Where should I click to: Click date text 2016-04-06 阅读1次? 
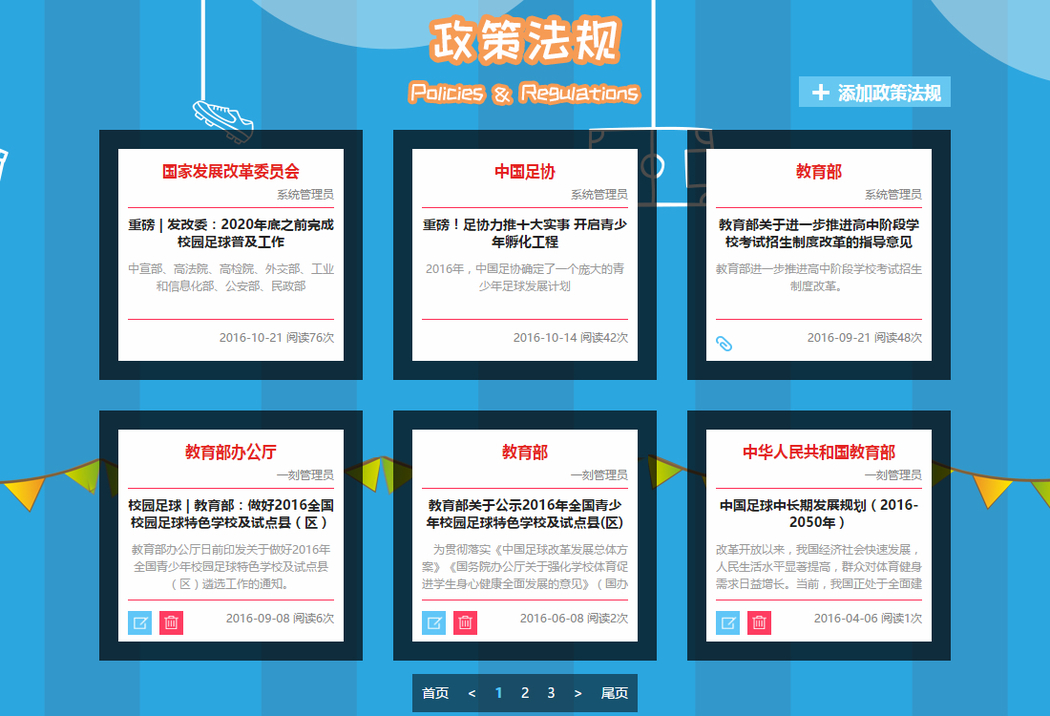(868, 618)
